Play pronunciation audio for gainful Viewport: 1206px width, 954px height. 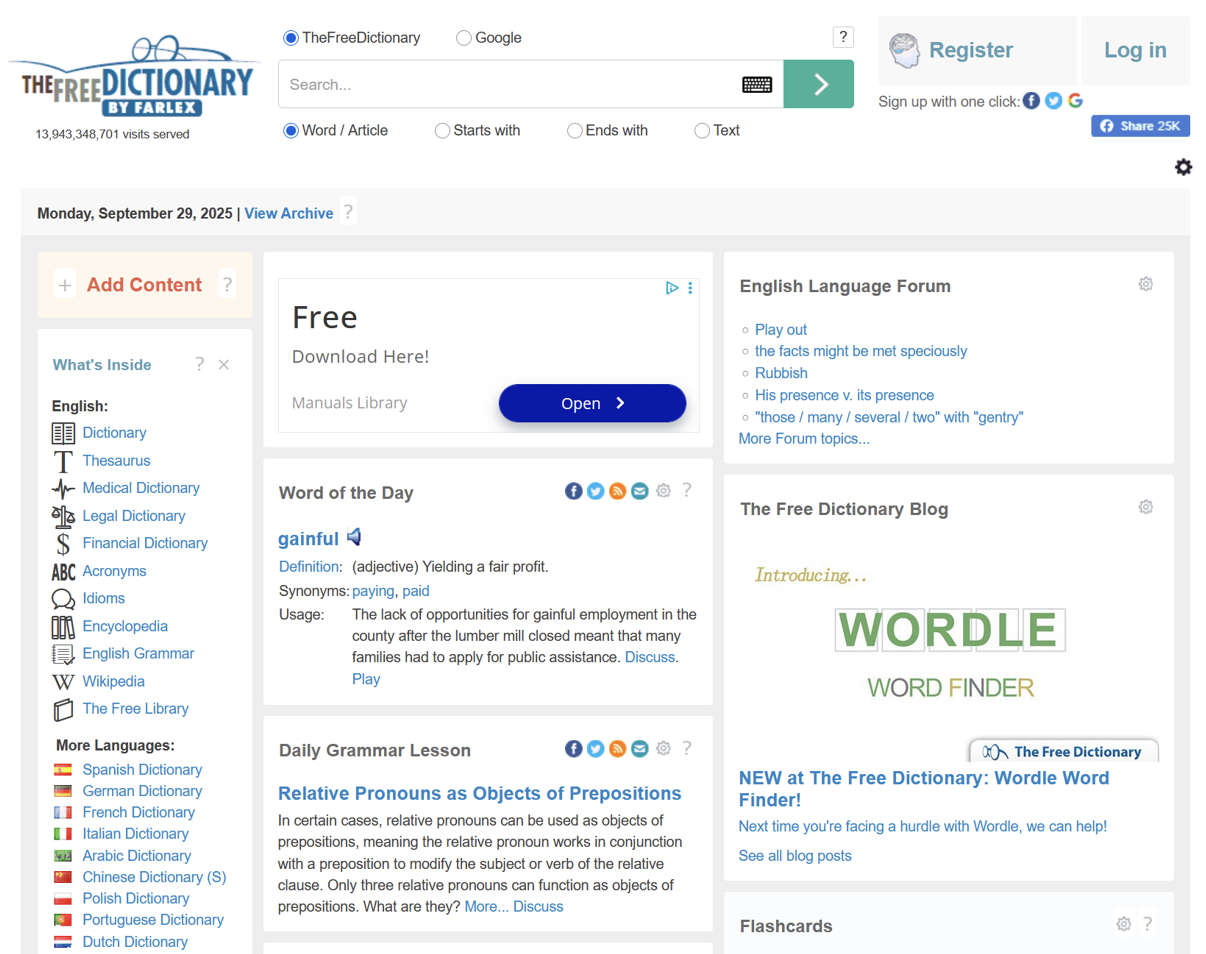(354, 538)
